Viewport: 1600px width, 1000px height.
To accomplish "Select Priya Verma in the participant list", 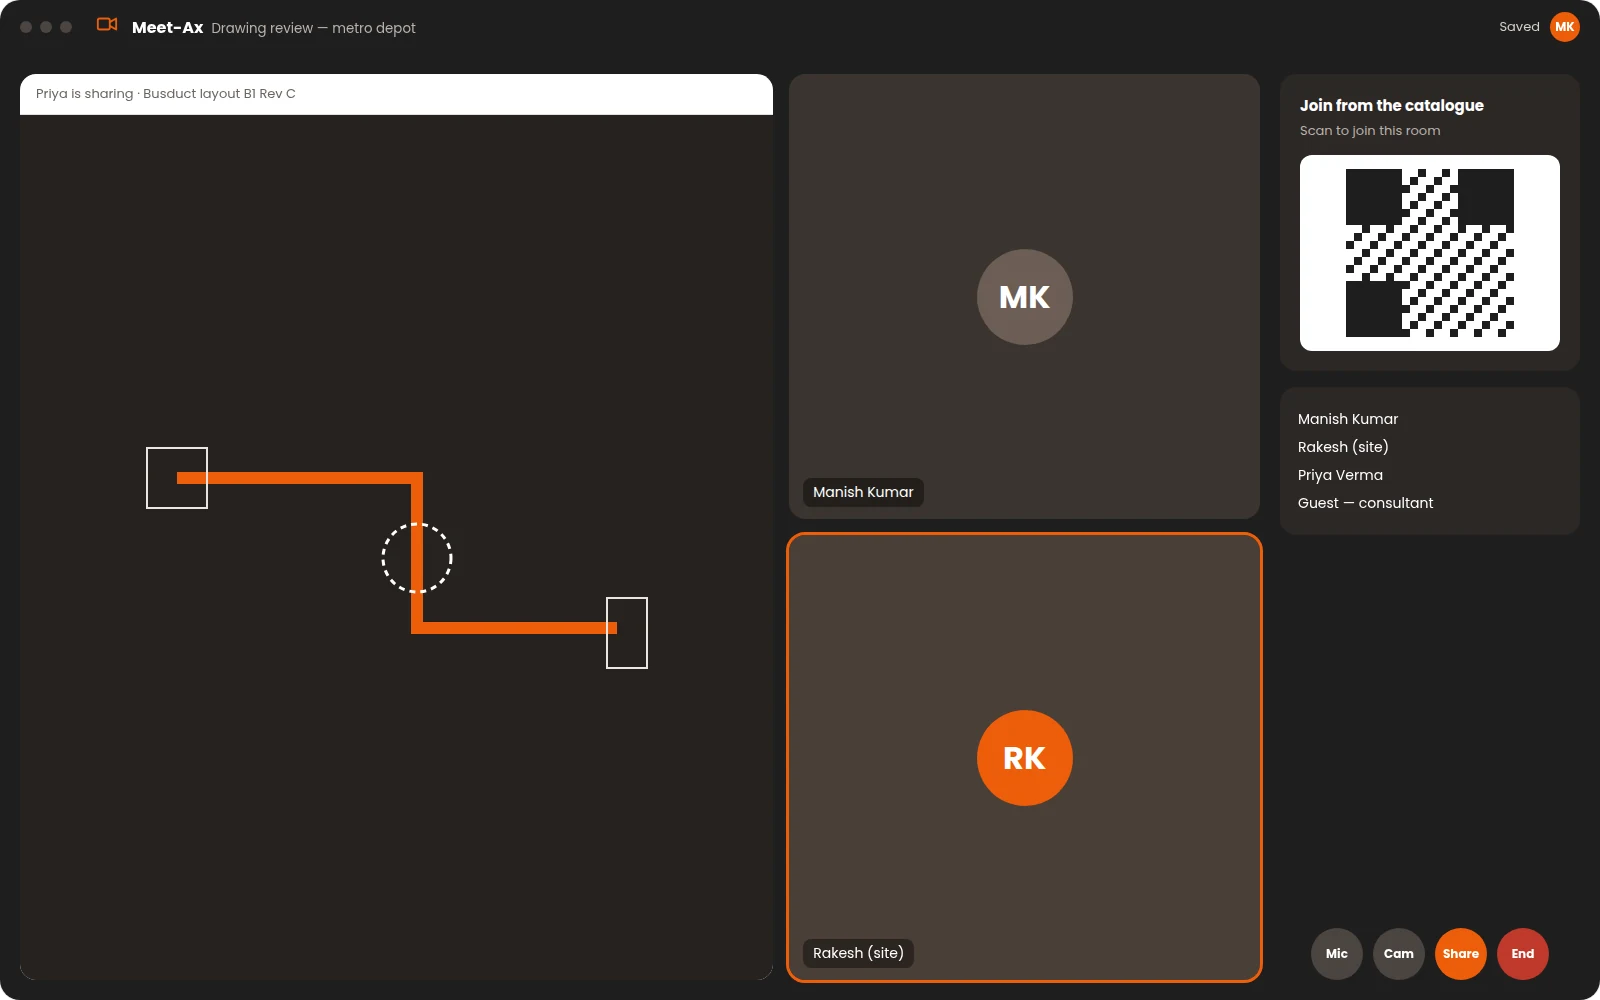I will 1340,475.
